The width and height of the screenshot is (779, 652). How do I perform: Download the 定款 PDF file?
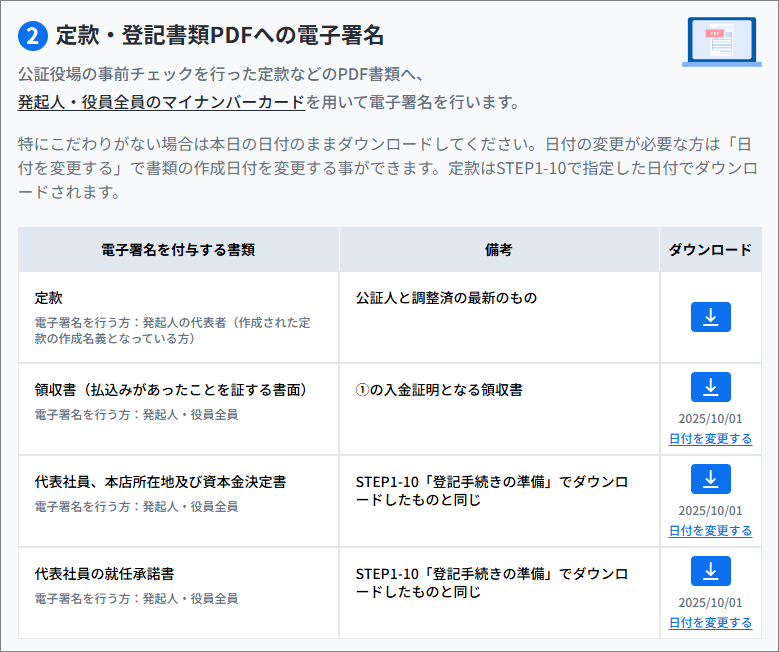coord(710,317)
